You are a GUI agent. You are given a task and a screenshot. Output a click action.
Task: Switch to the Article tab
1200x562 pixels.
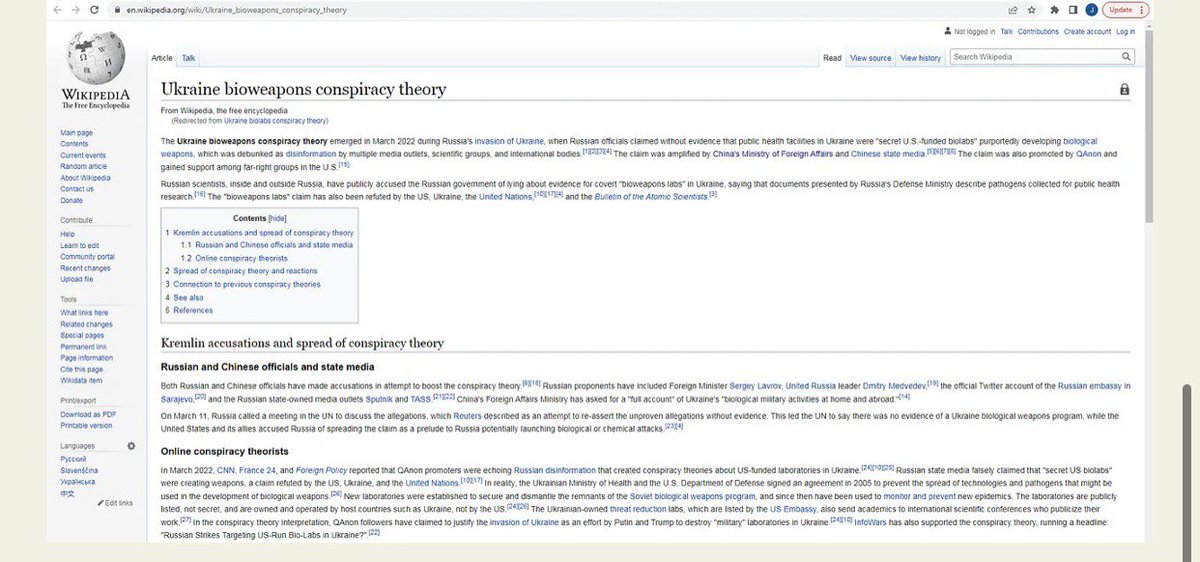[x=162, y=59]
